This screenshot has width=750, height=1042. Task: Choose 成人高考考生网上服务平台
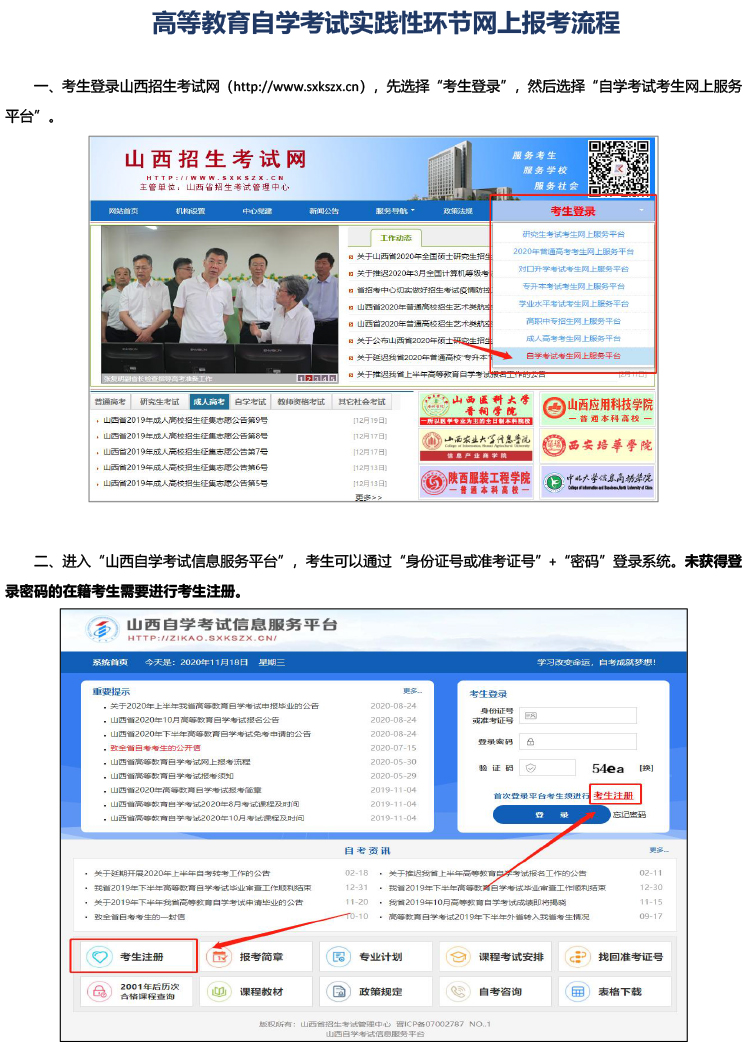573,339
